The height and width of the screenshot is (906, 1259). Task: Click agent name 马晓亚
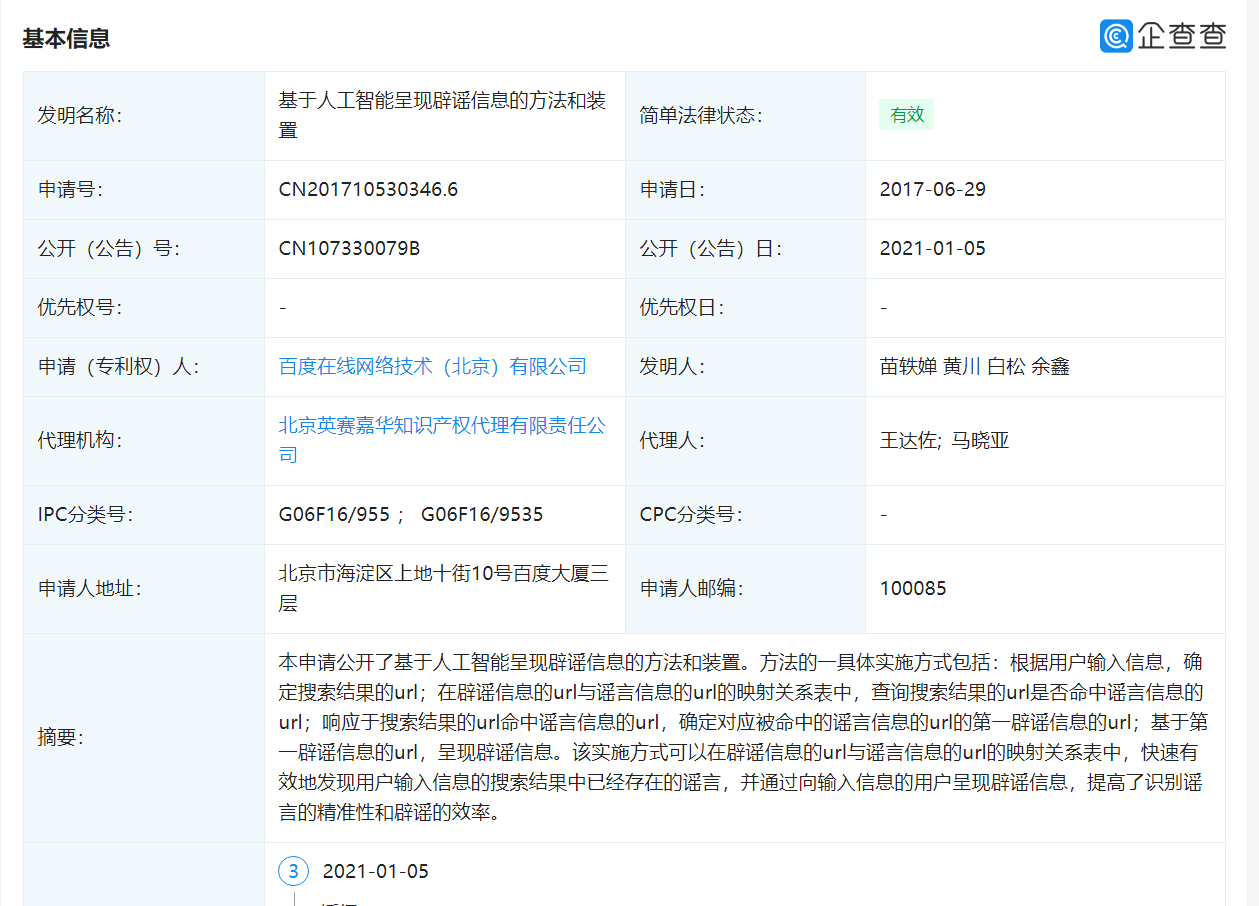(980, 440)
